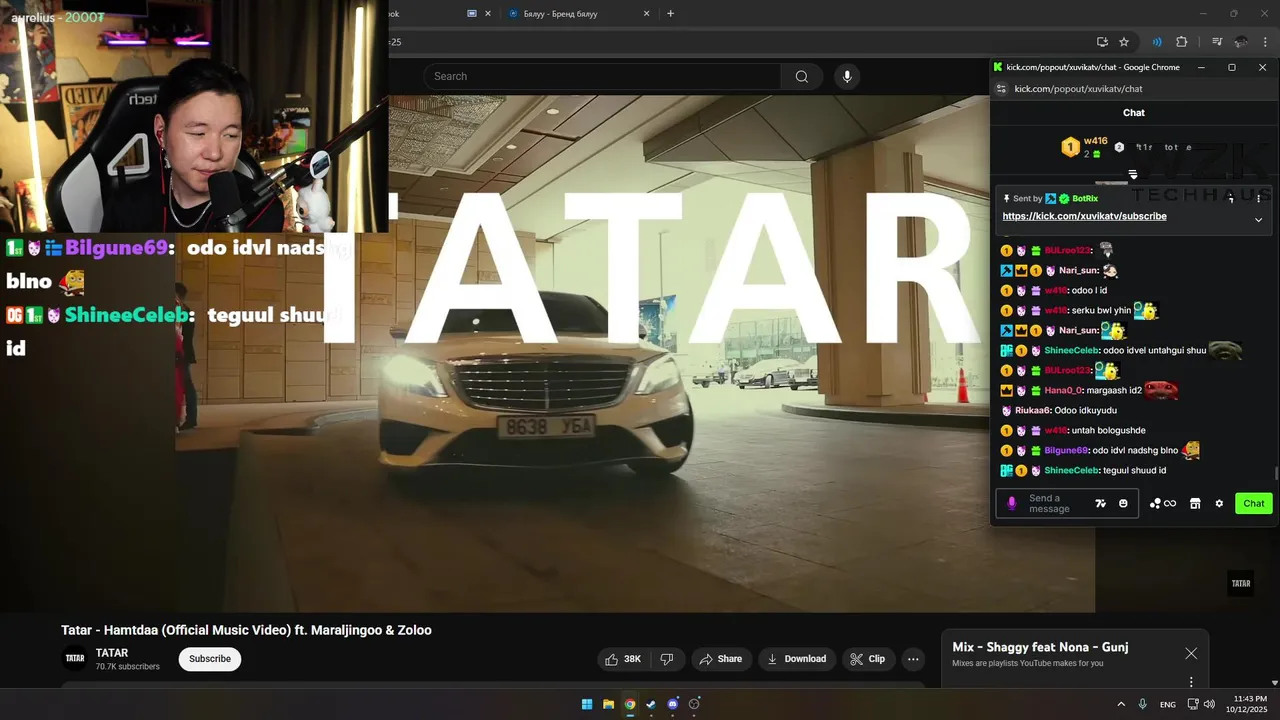Open Kick chat settings gear
This screenshot has height=720, width=1280.
point(1219,503)
